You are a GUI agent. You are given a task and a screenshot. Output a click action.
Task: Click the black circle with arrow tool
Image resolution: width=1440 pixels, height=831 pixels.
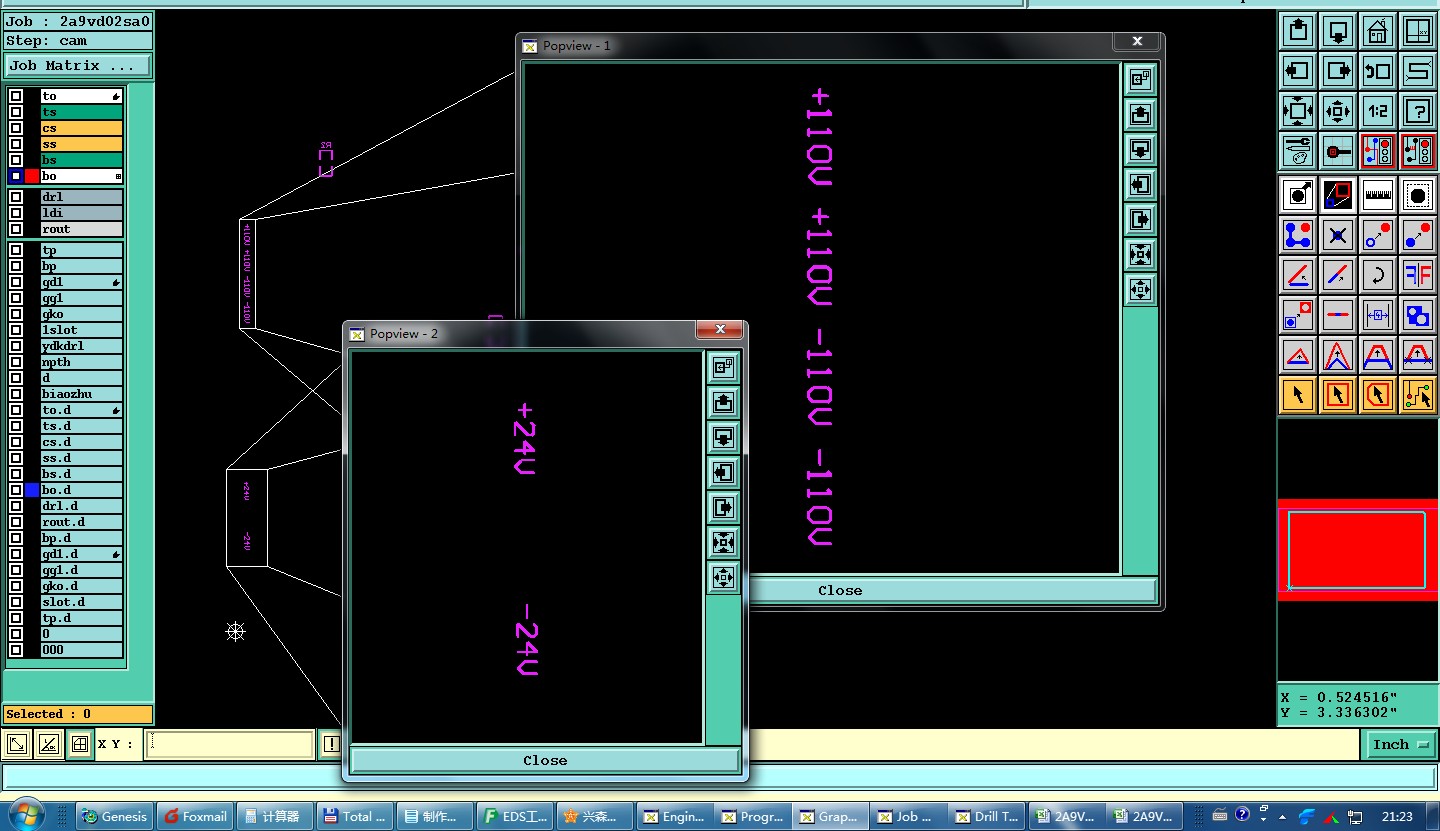click(x=1298, y=195)
